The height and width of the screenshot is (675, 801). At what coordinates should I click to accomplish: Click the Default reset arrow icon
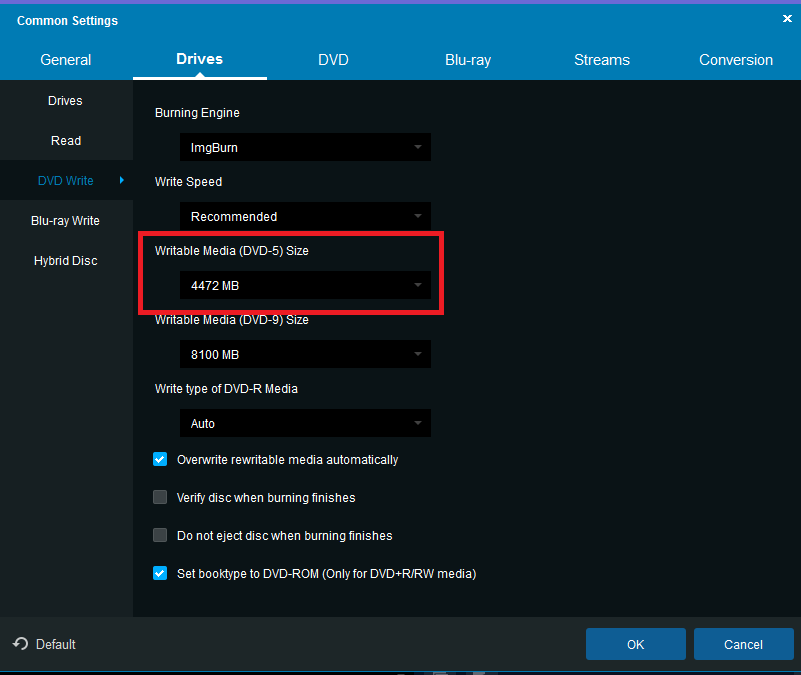(20, 644)
